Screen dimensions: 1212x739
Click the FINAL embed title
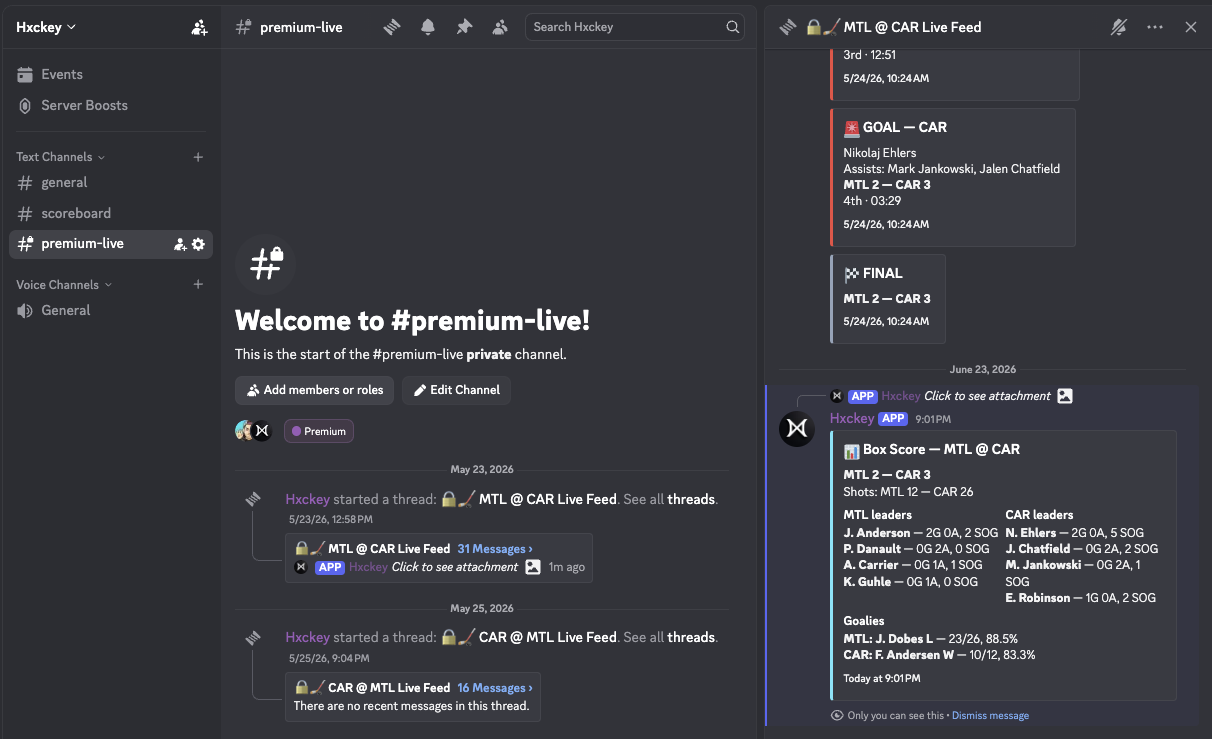pos(883,273)
